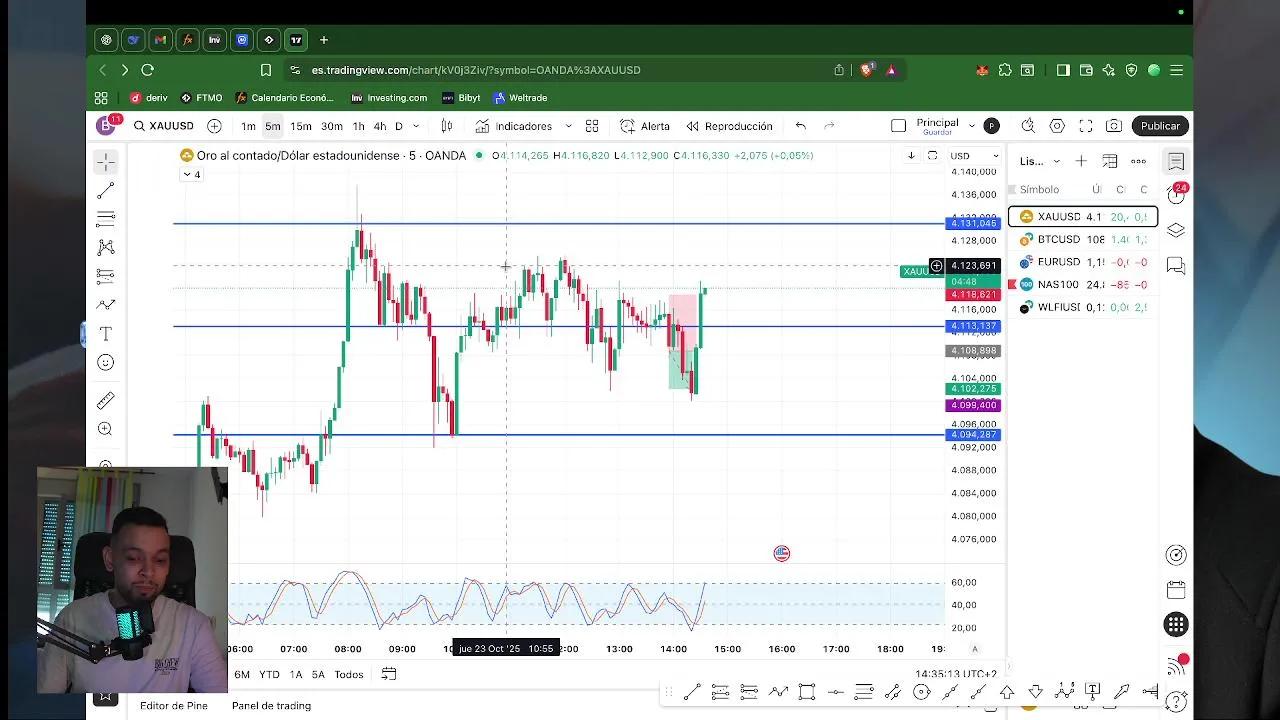Image resolution: width=1280 pixels, height=720 pixels.
Task: Switch to the 15m timeframe
Action: [301, 126]
